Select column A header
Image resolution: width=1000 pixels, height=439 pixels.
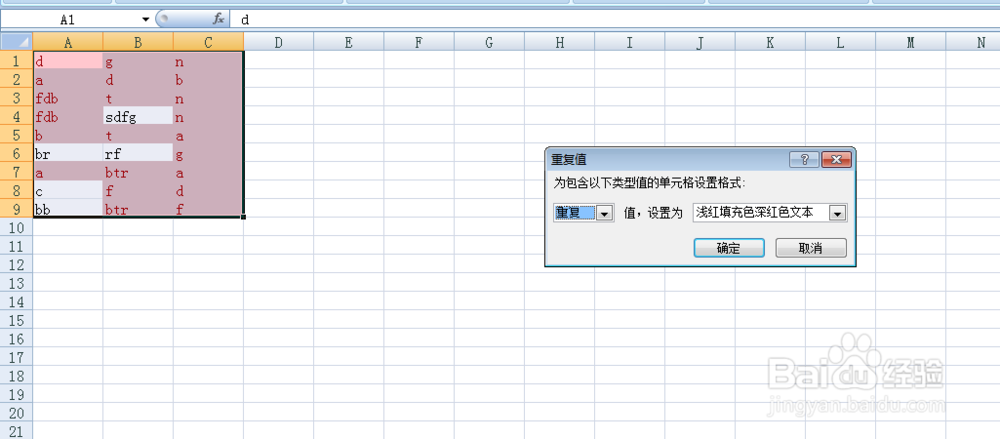pyautogui.click(x=68, y=42)
